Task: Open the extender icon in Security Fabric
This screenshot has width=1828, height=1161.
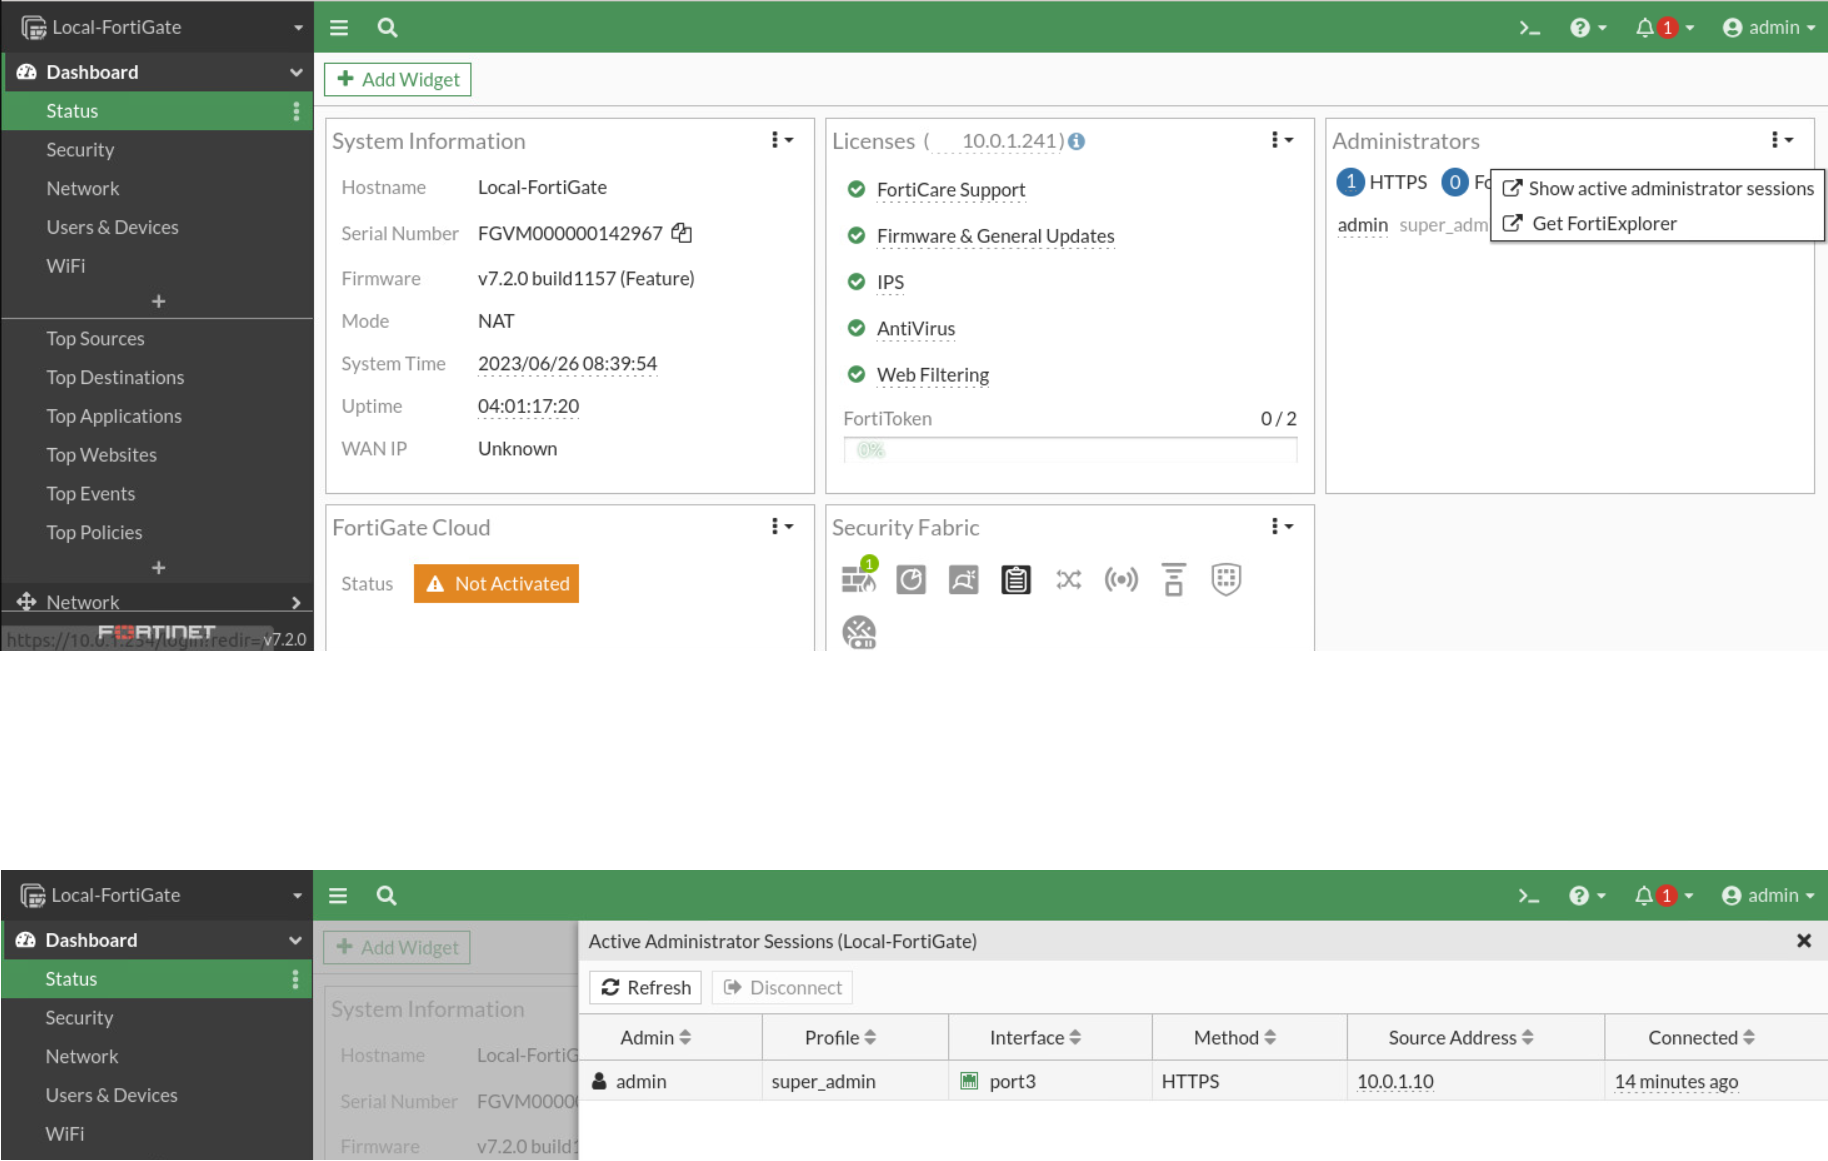Action: (1174, 579)
